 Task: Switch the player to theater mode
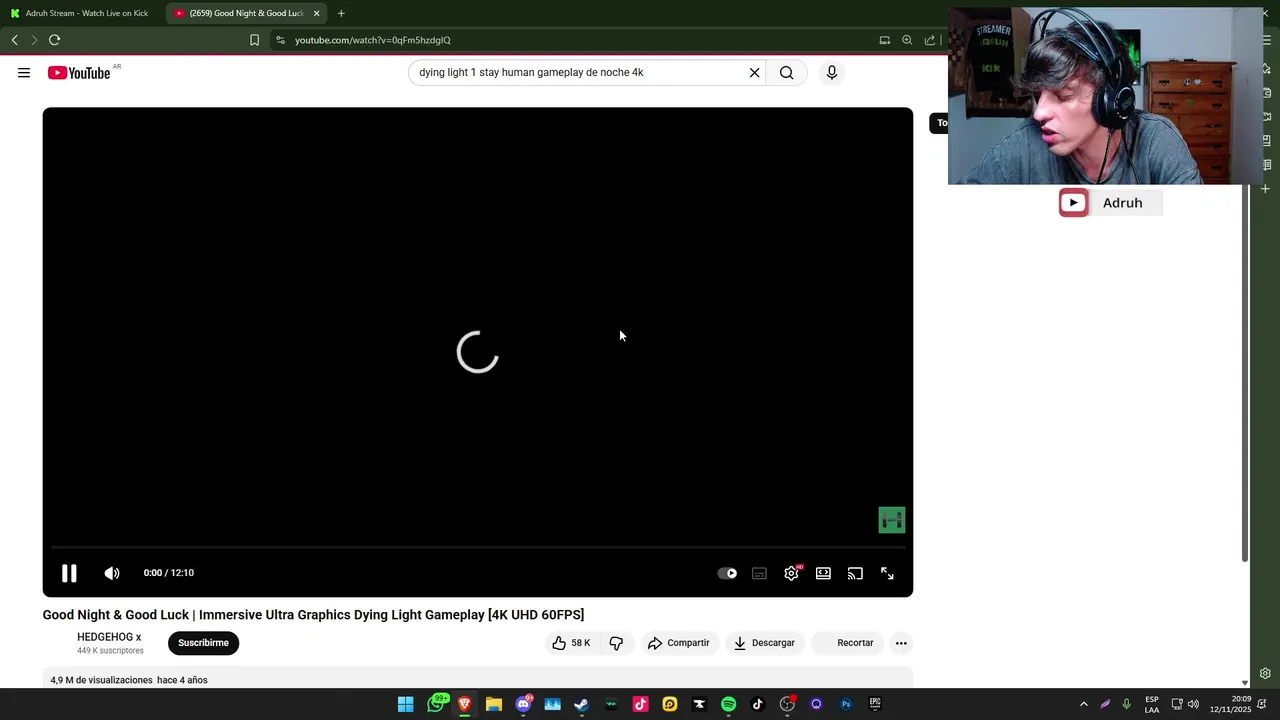(x=823, y=574)
